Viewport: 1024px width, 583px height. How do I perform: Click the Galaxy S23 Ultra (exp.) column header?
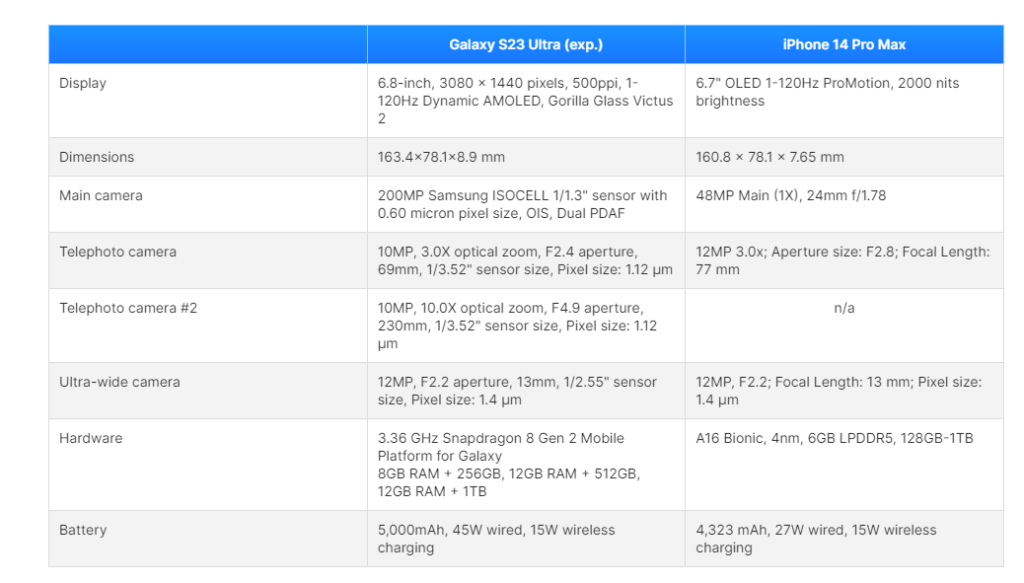525,45
